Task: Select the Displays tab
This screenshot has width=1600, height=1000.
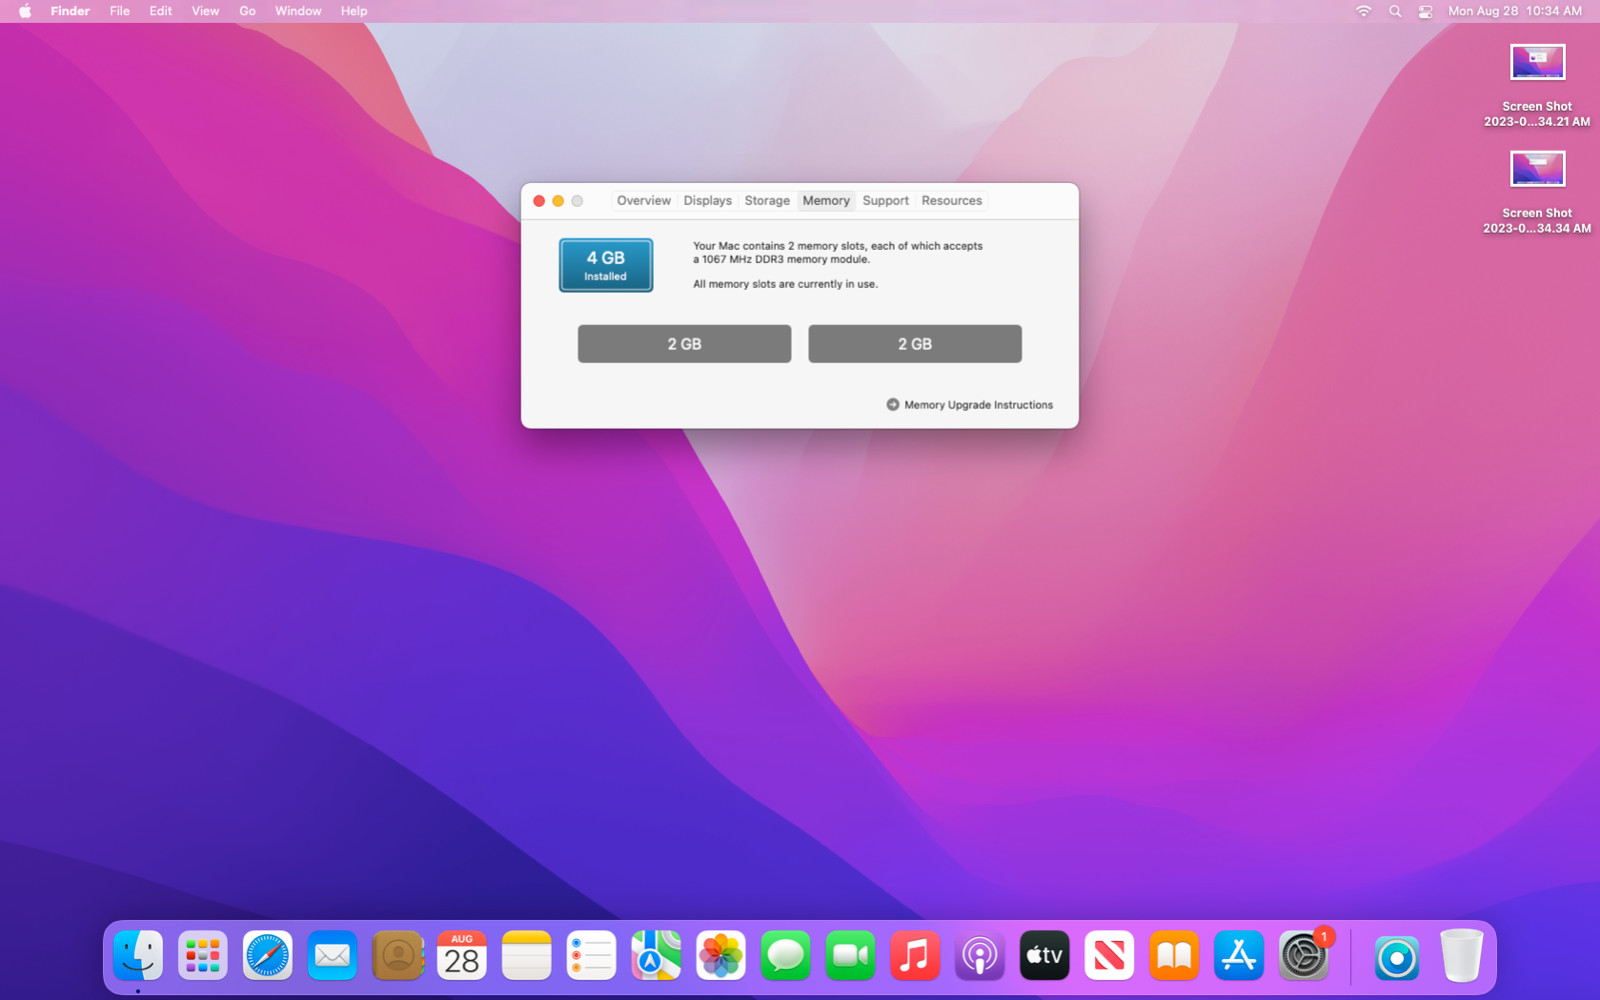Action: click(708, 201)
